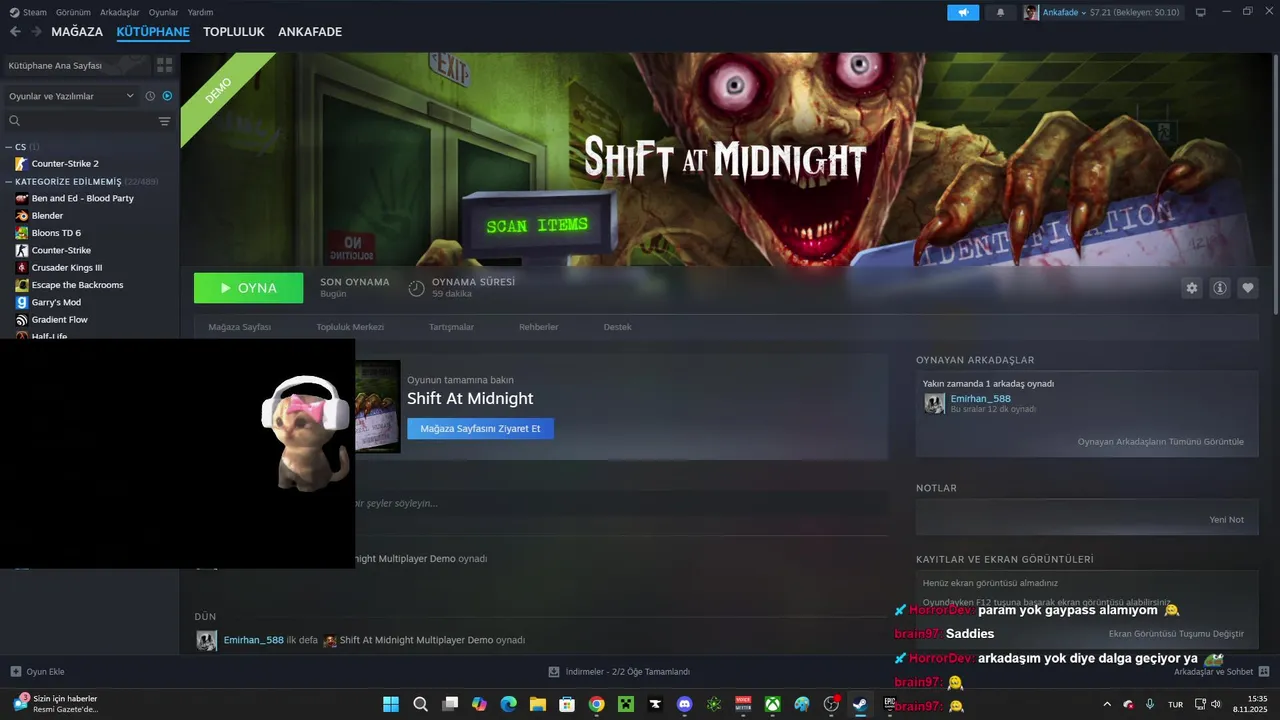Open the Oyunlar menu

click(163, 12)
